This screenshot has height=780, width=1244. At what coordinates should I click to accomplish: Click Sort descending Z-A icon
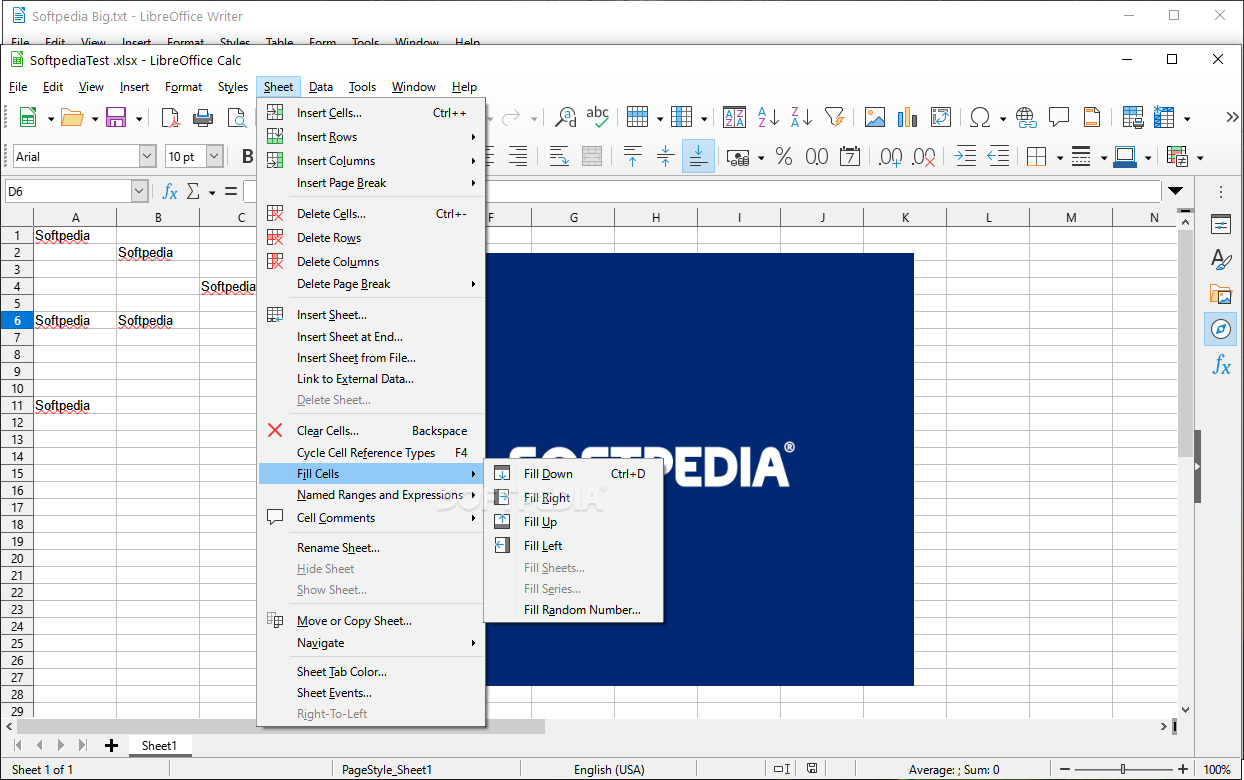click(801, 118)
